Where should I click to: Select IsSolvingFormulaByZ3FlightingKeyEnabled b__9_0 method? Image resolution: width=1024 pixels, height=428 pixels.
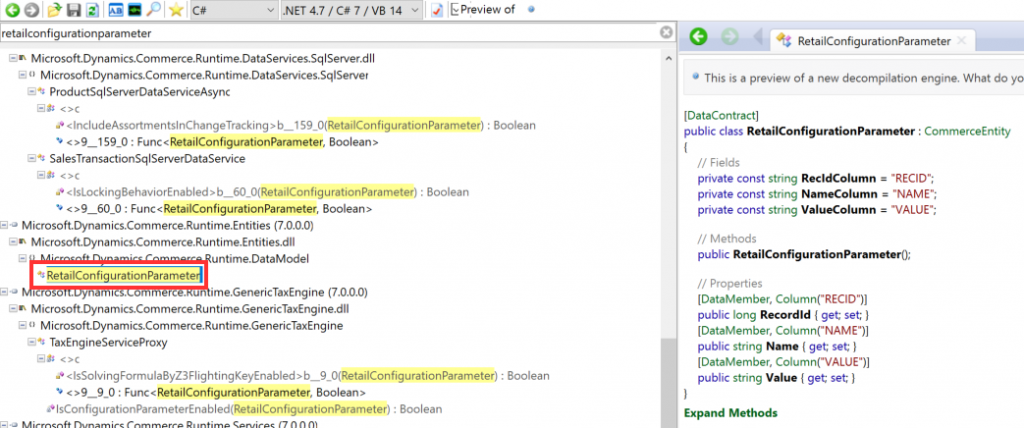[x=308, y=376]
